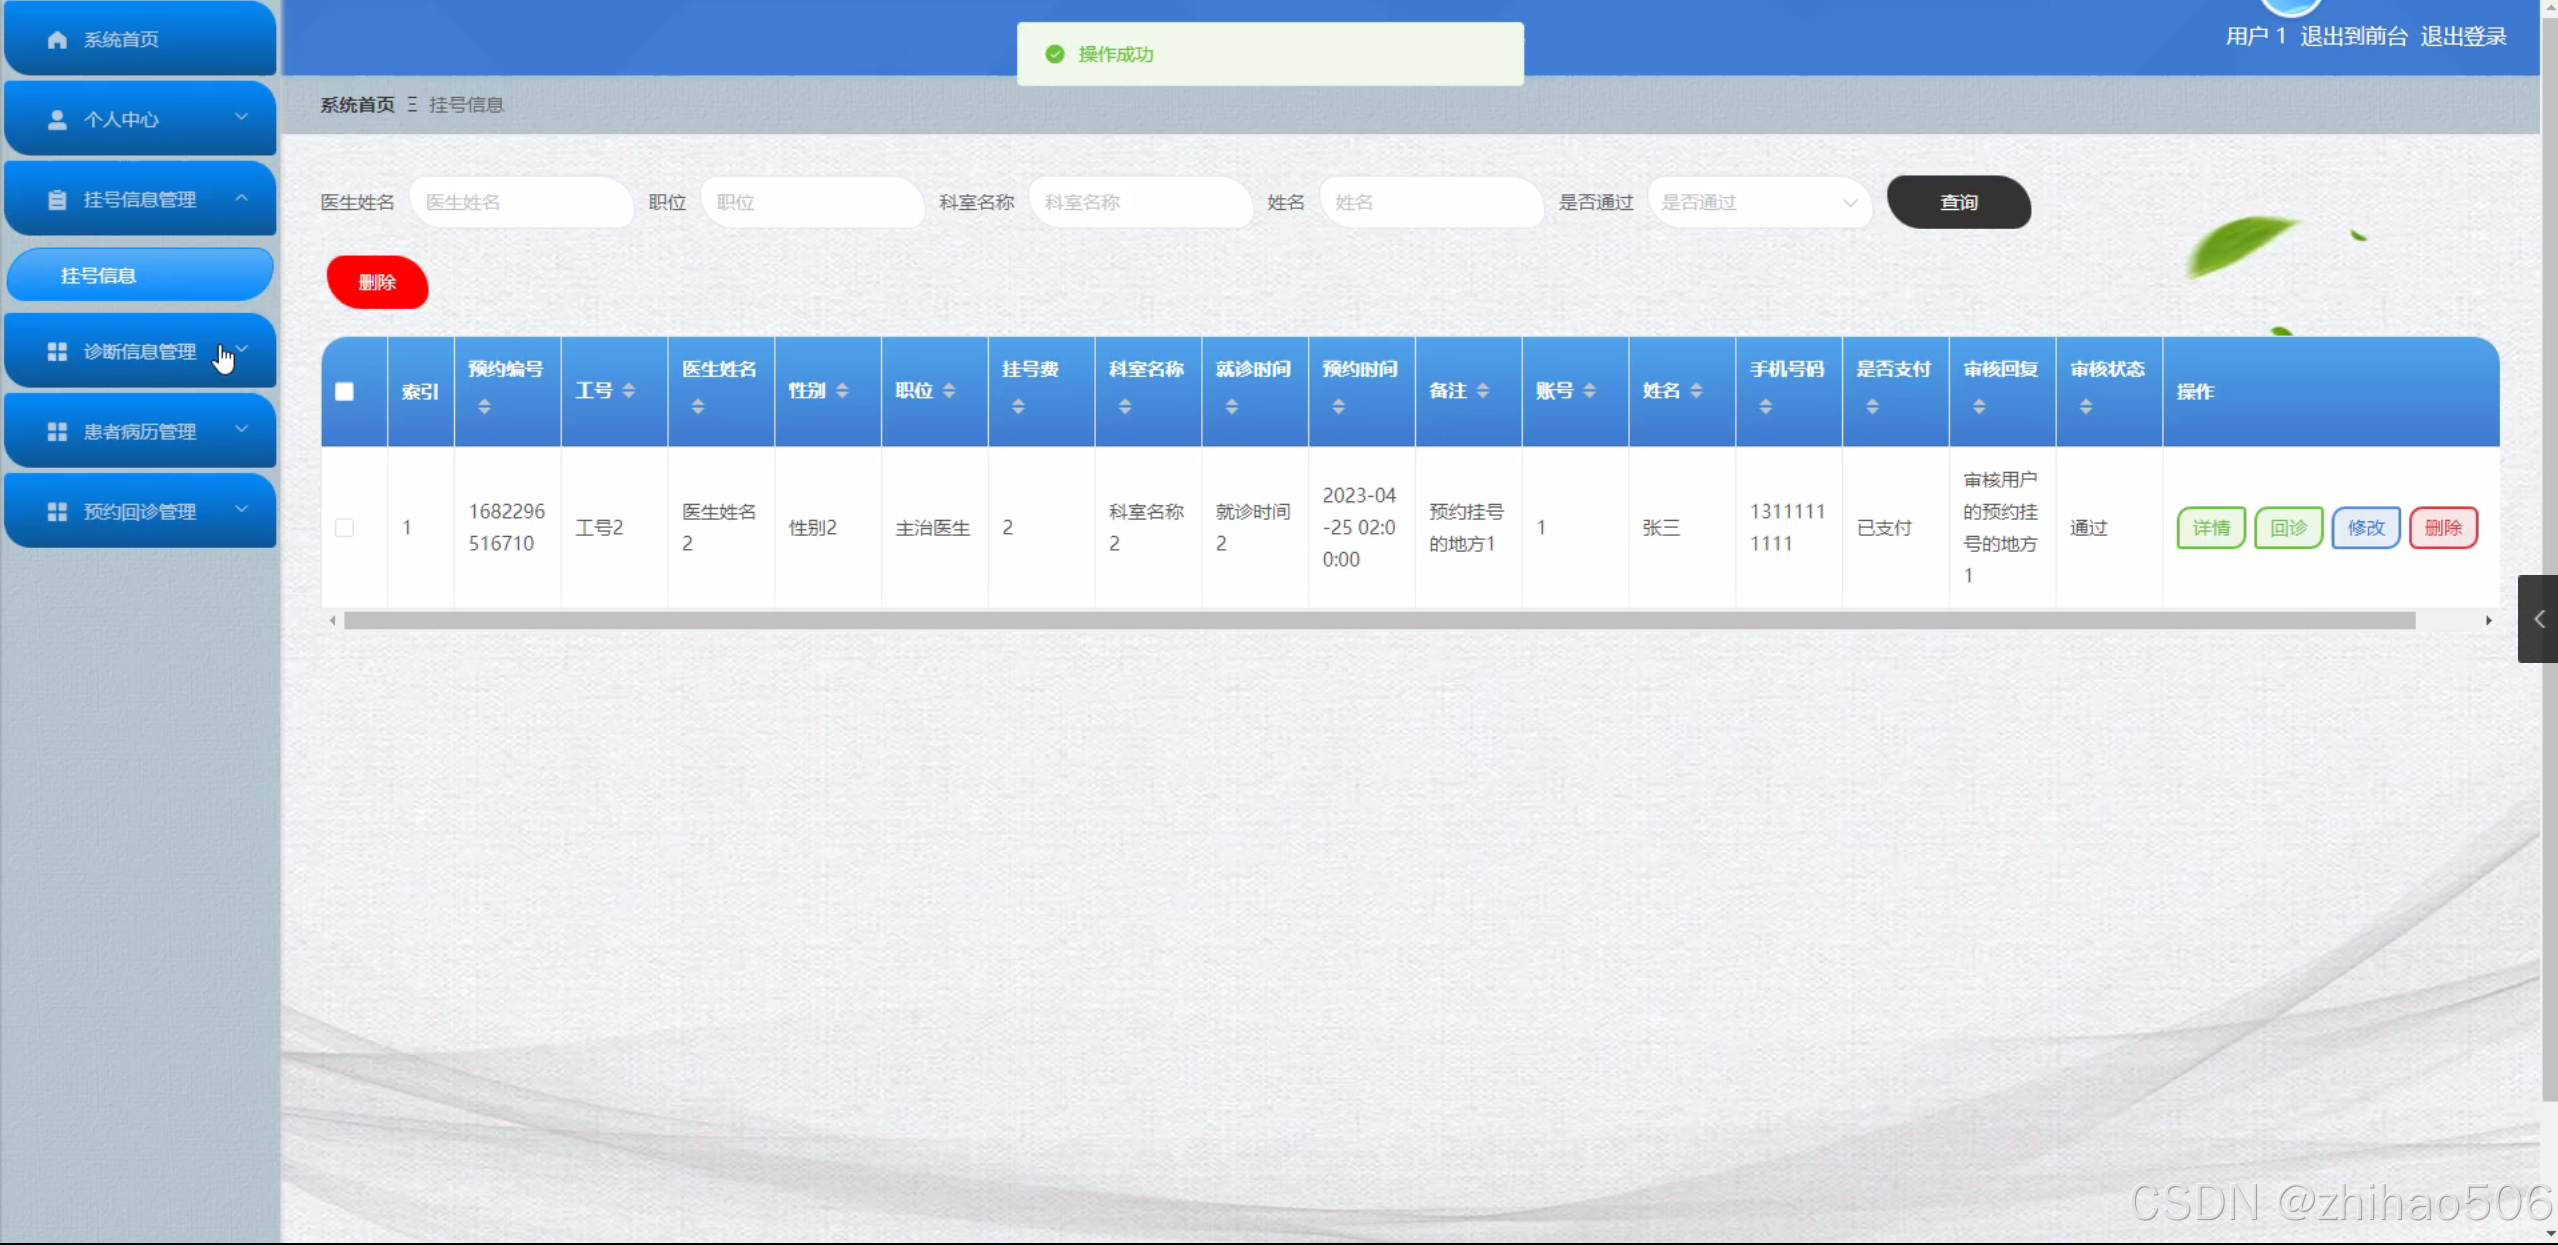Go to 系统首页 breadcrumb link
The height and width of the screenshot is (1245, 2558).
[x=357, y=105]
